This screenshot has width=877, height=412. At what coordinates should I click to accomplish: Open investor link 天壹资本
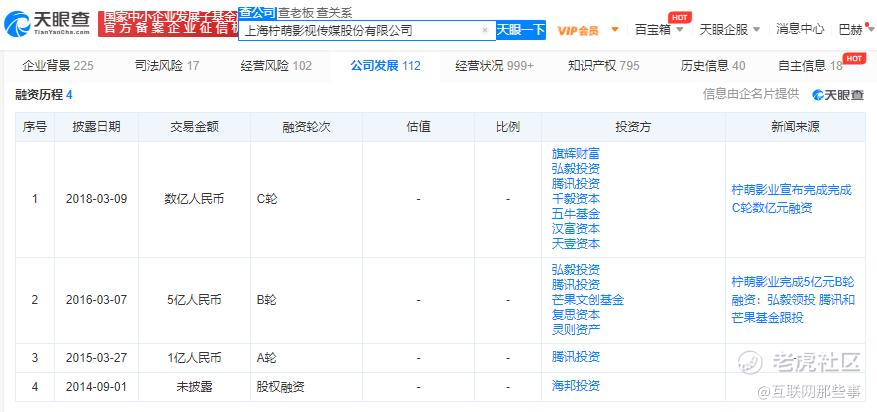point(576,244)
